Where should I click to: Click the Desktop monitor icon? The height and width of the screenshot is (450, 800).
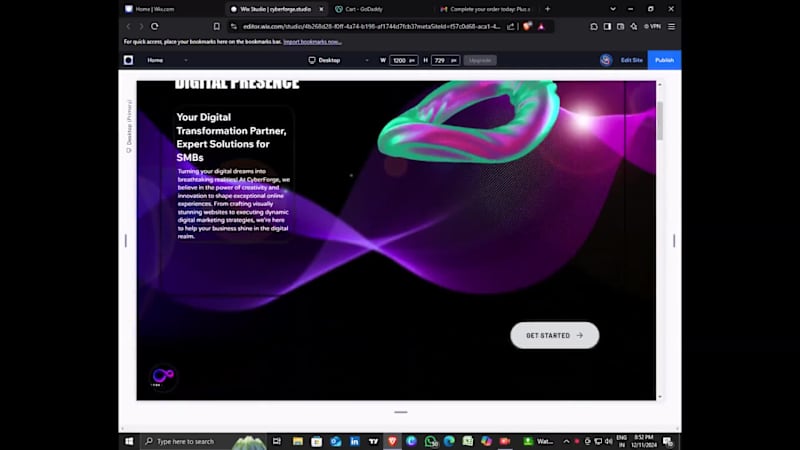pyautogui.click(x=312, y=60)
